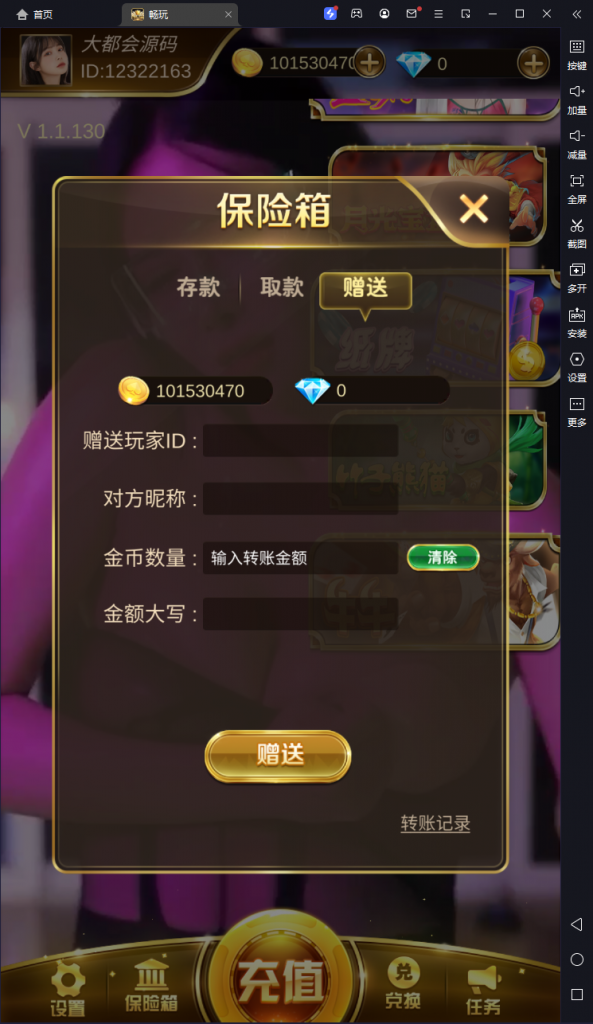Click the 赠送玩家ID input field
Screen dimensions: 593x1024
point(300,441)
